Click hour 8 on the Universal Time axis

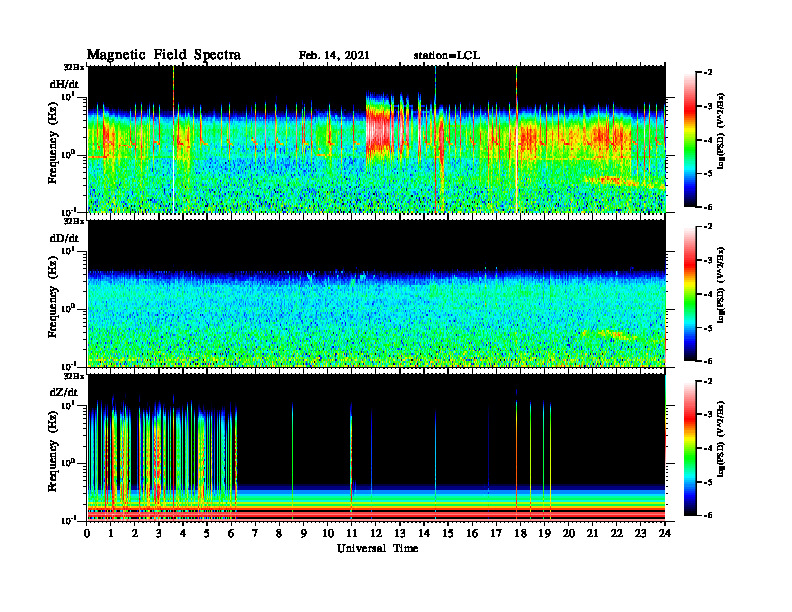coord(279,533)
